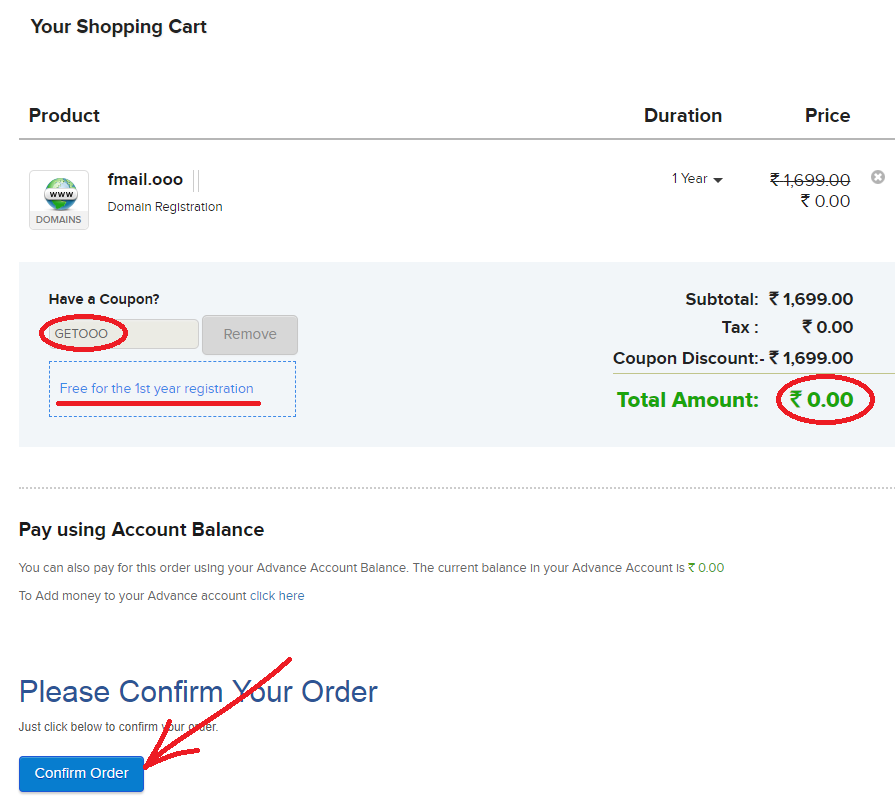
Task: Click Free for the 1st year registration
Action: coord(156,388)
